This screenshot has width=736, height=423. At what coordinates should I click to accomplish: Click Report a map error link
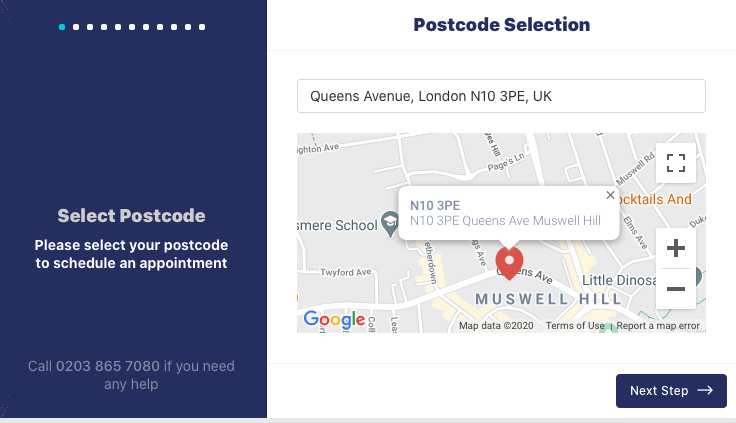click(658, 326)
